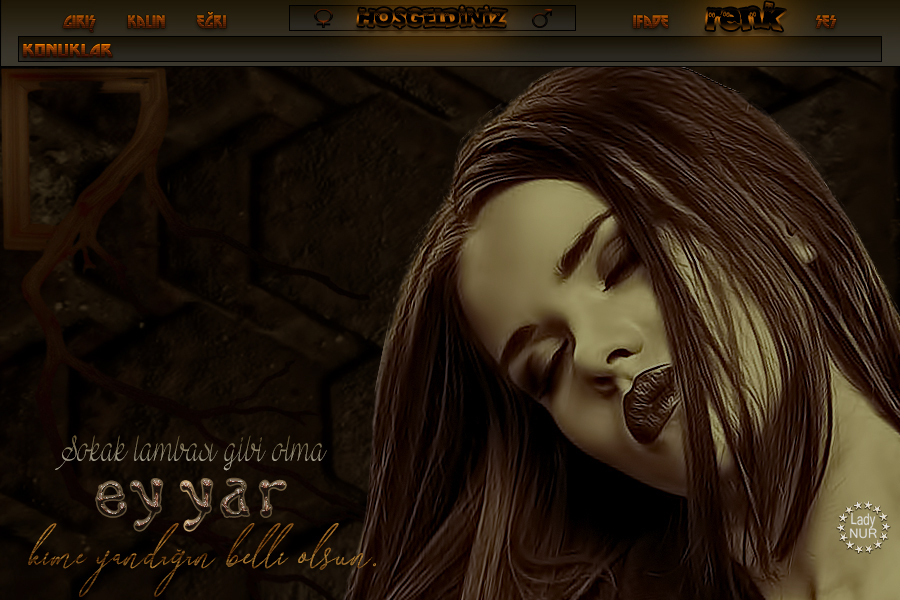This screenshot has width=900, height=600.
Task: Click the 'kime yandığın belli olsun' line
Action: (203, 553)
